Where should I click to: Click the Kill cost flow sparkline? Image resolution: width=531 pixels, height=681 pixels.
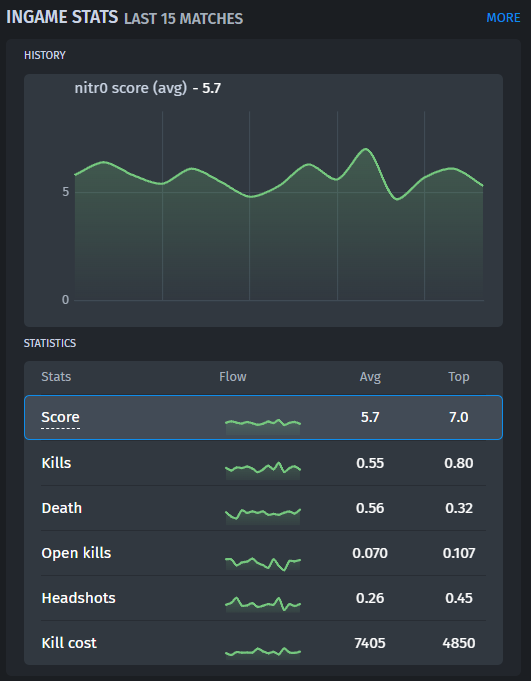(x=263, y=653)
